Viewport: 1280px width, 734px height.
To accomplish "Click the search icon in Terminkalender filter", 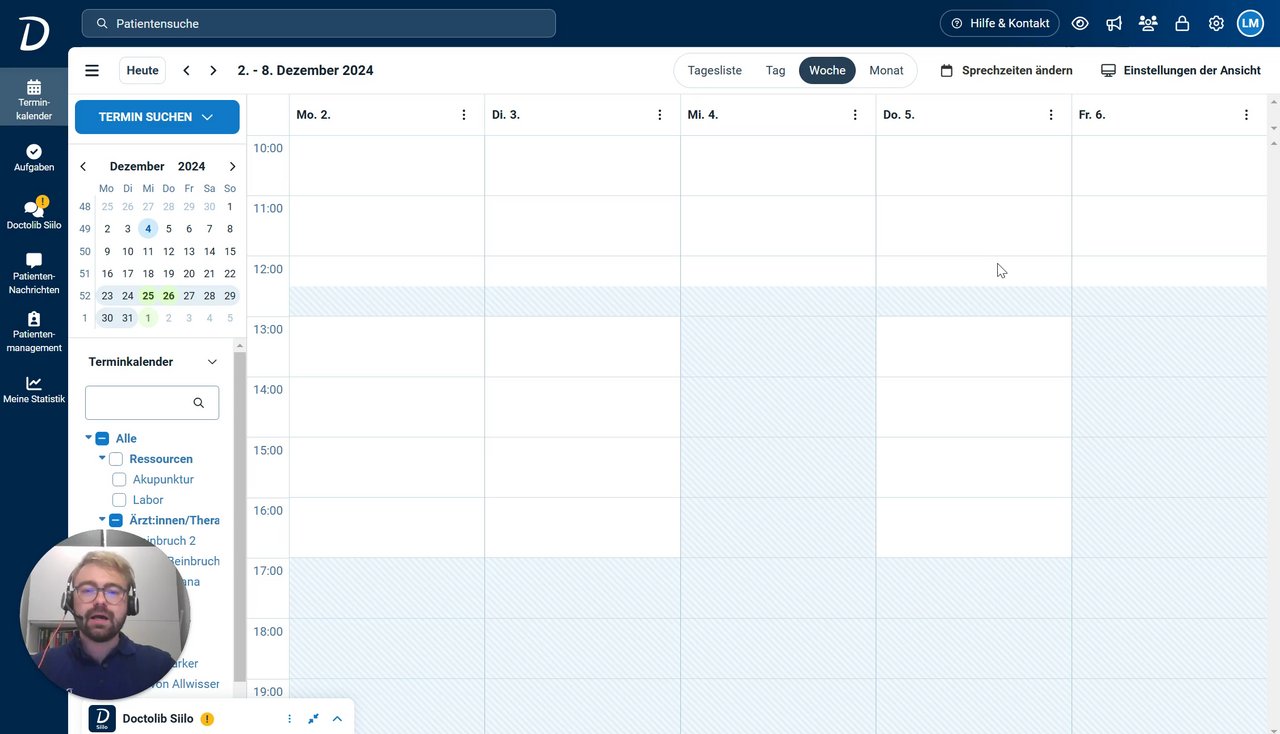I will (x=199, y=403).
